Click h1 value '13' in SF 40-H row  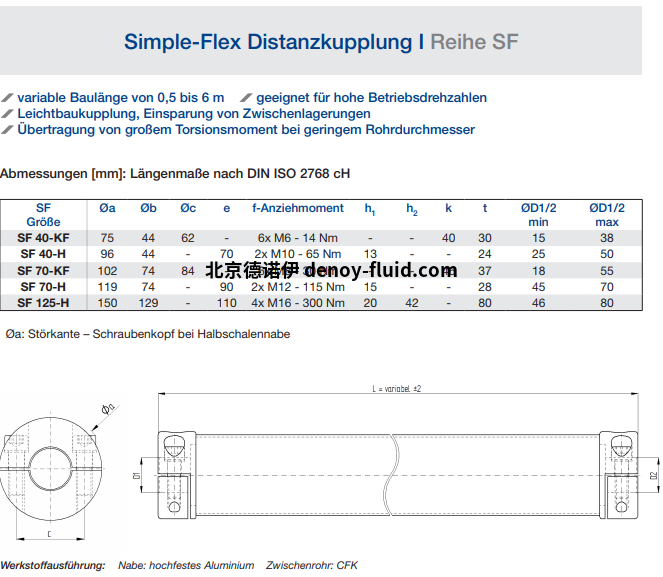click(370, 254)
